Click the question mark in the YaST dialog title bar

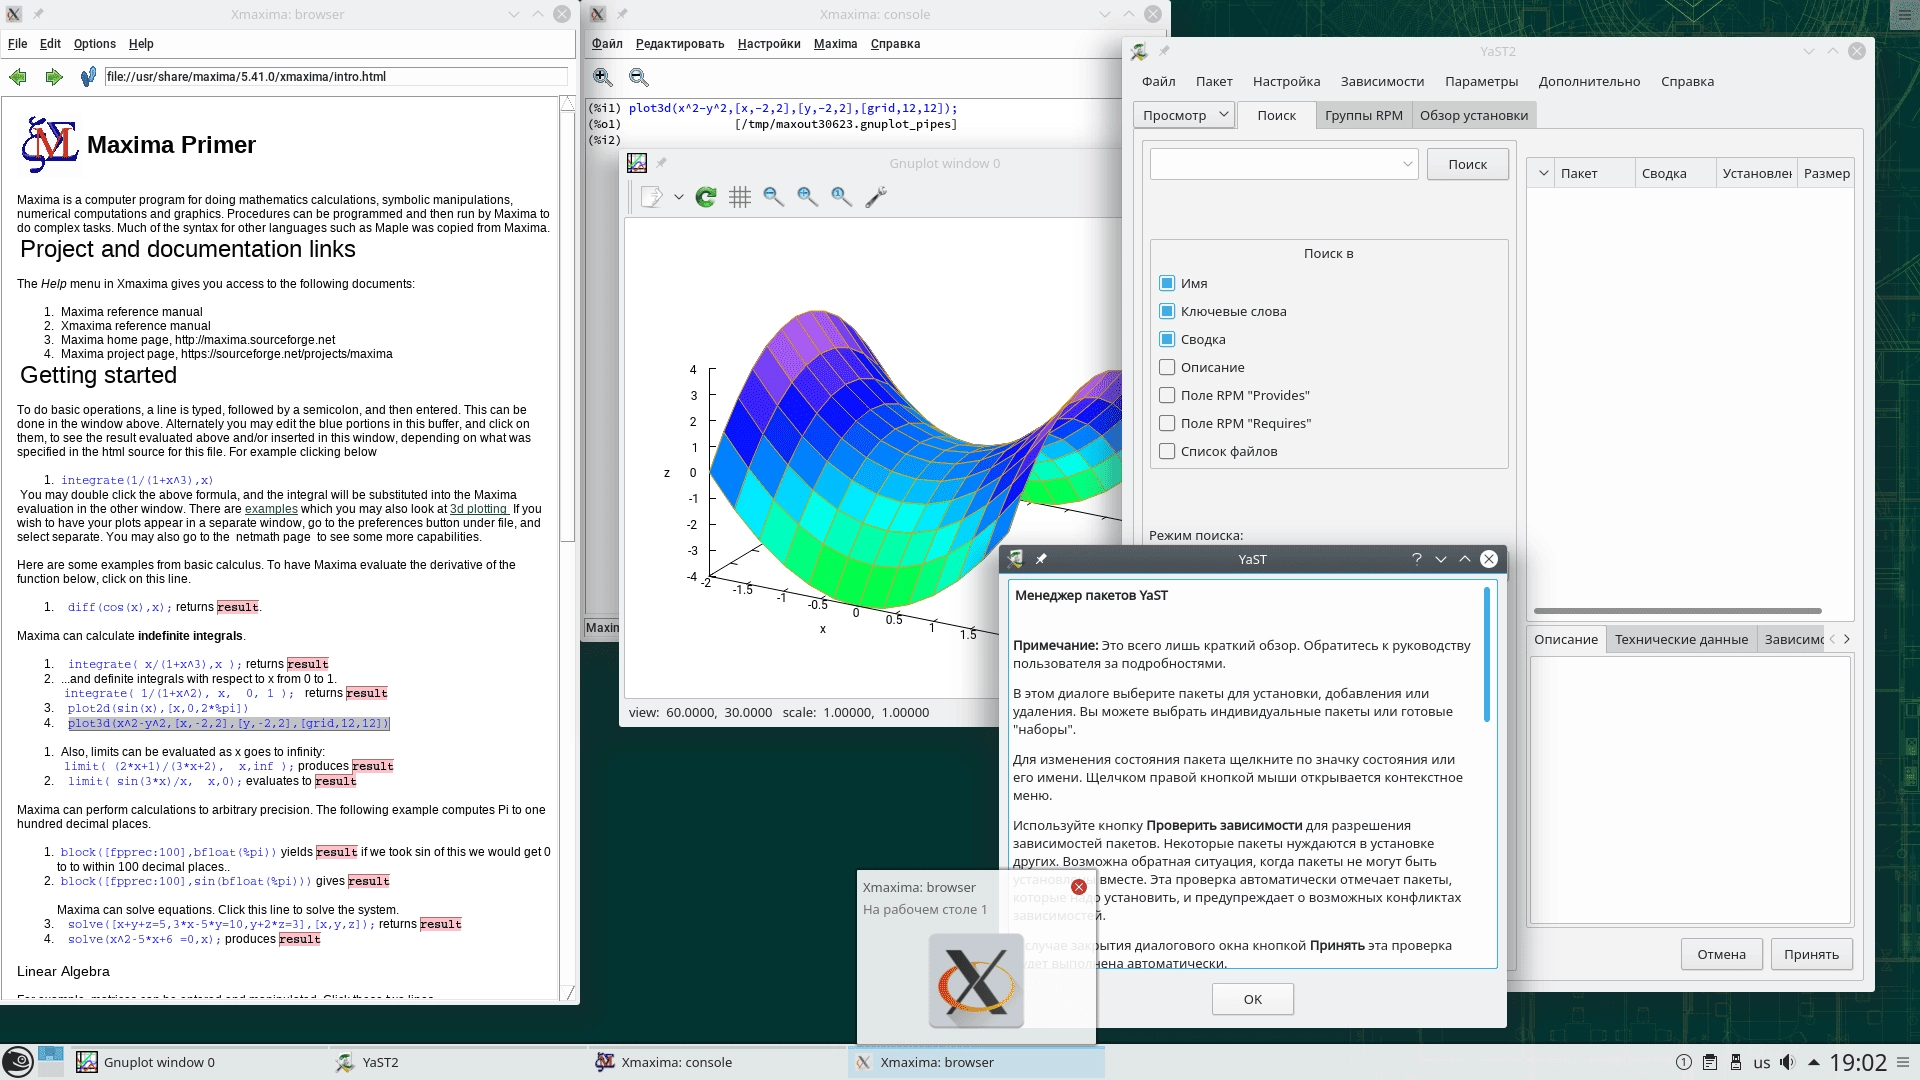point(1416,559)
